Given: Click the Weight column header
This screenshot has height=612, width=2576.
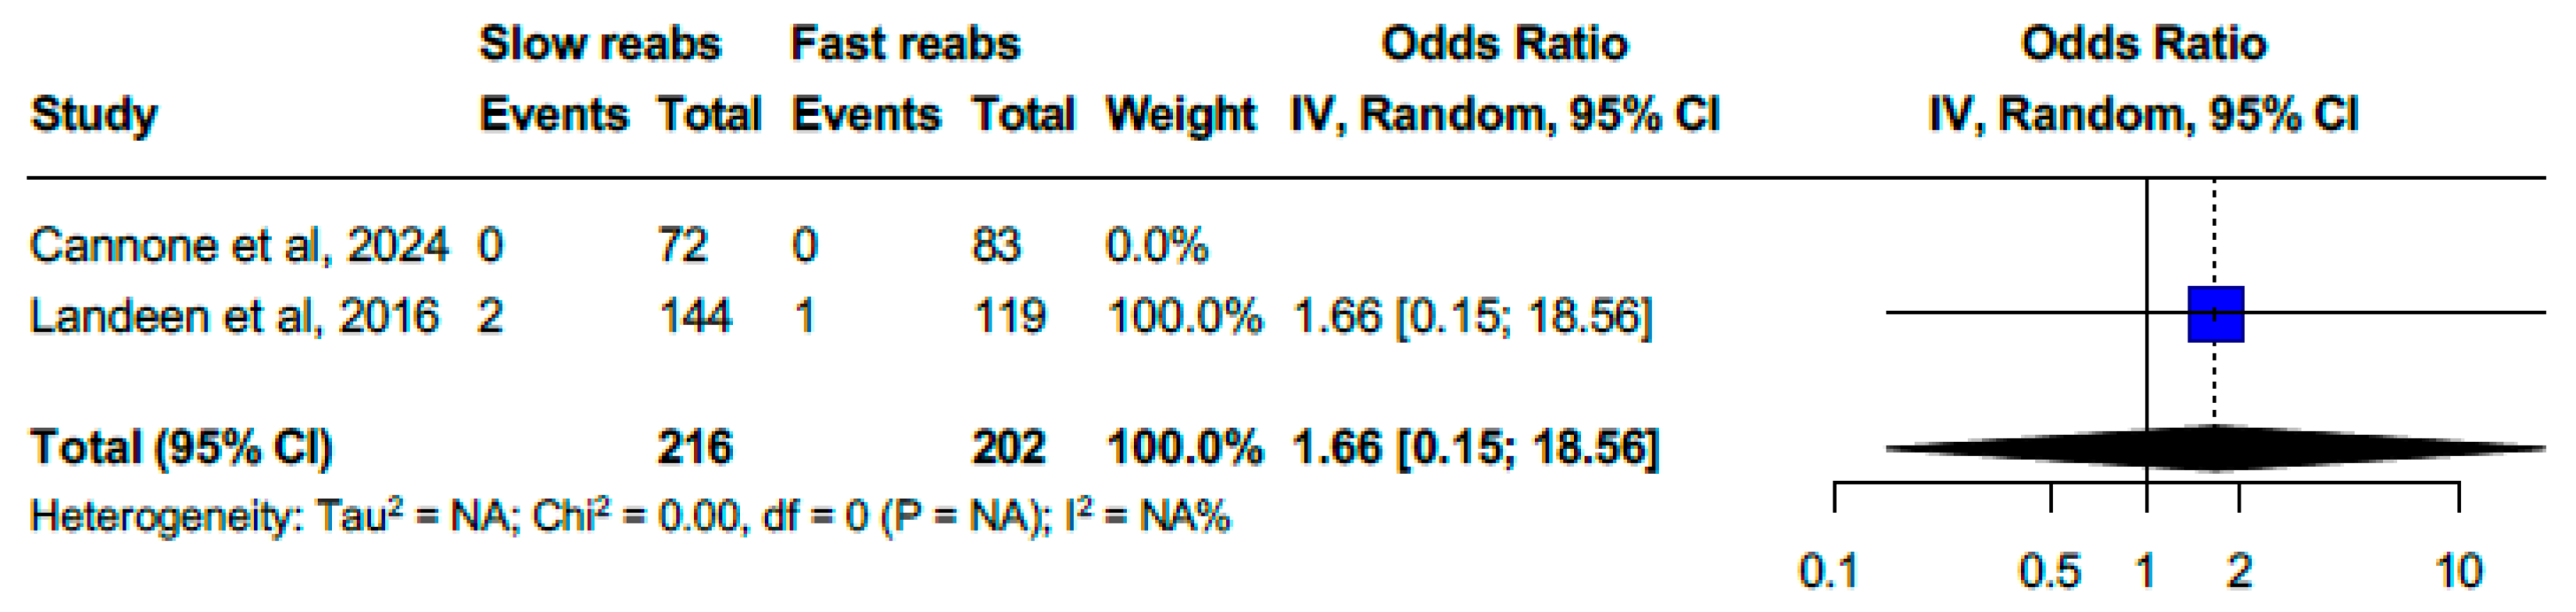Looking at the screenshot, I should tap(1181, 116).
